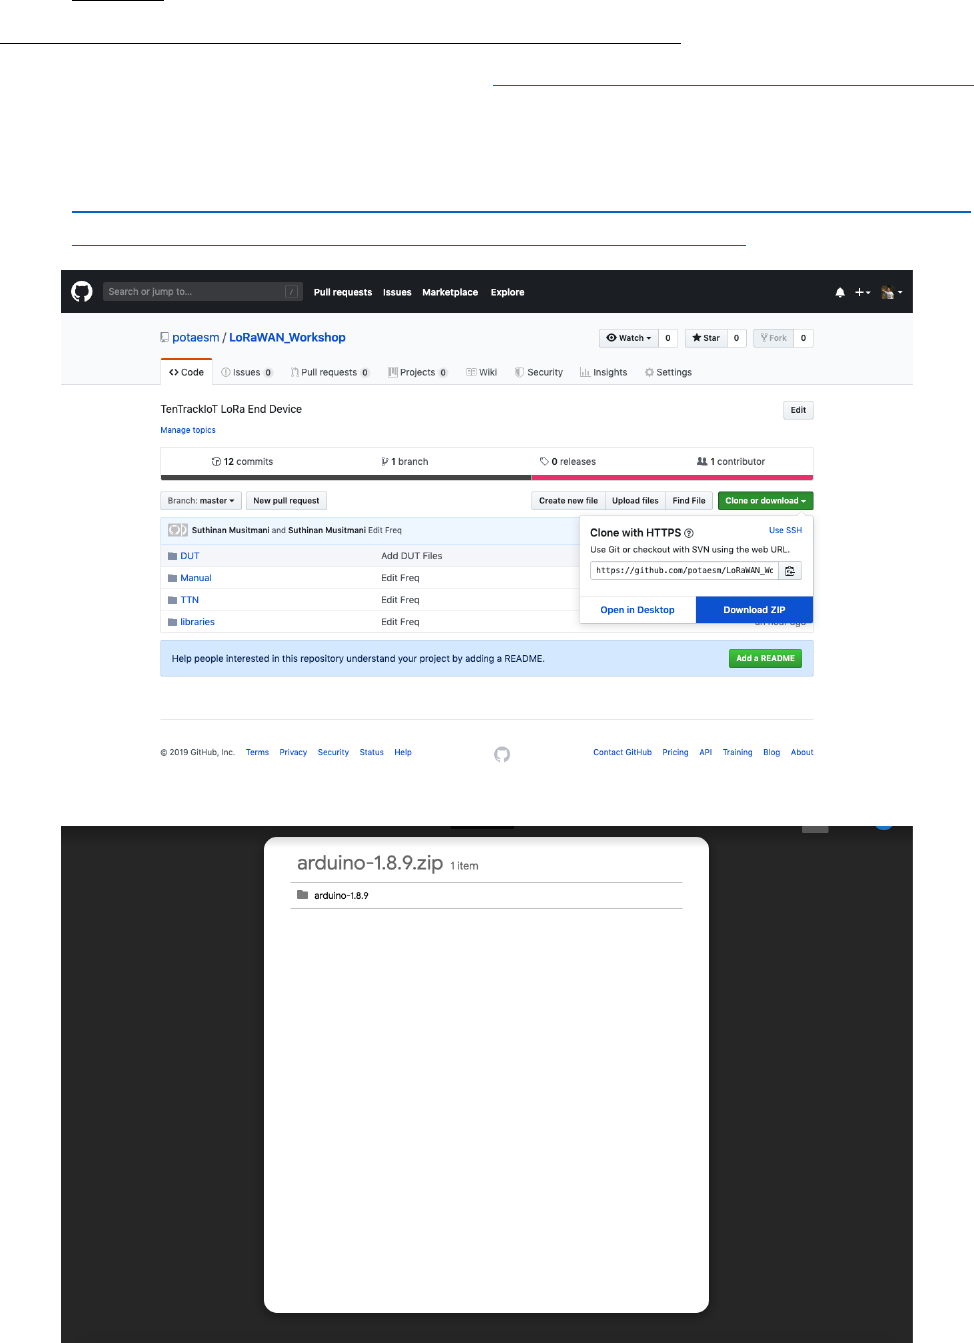Image resolution: width=974 pixels, height=1343 pixels.
Task: Open Find File
Action: click(689, 501)
